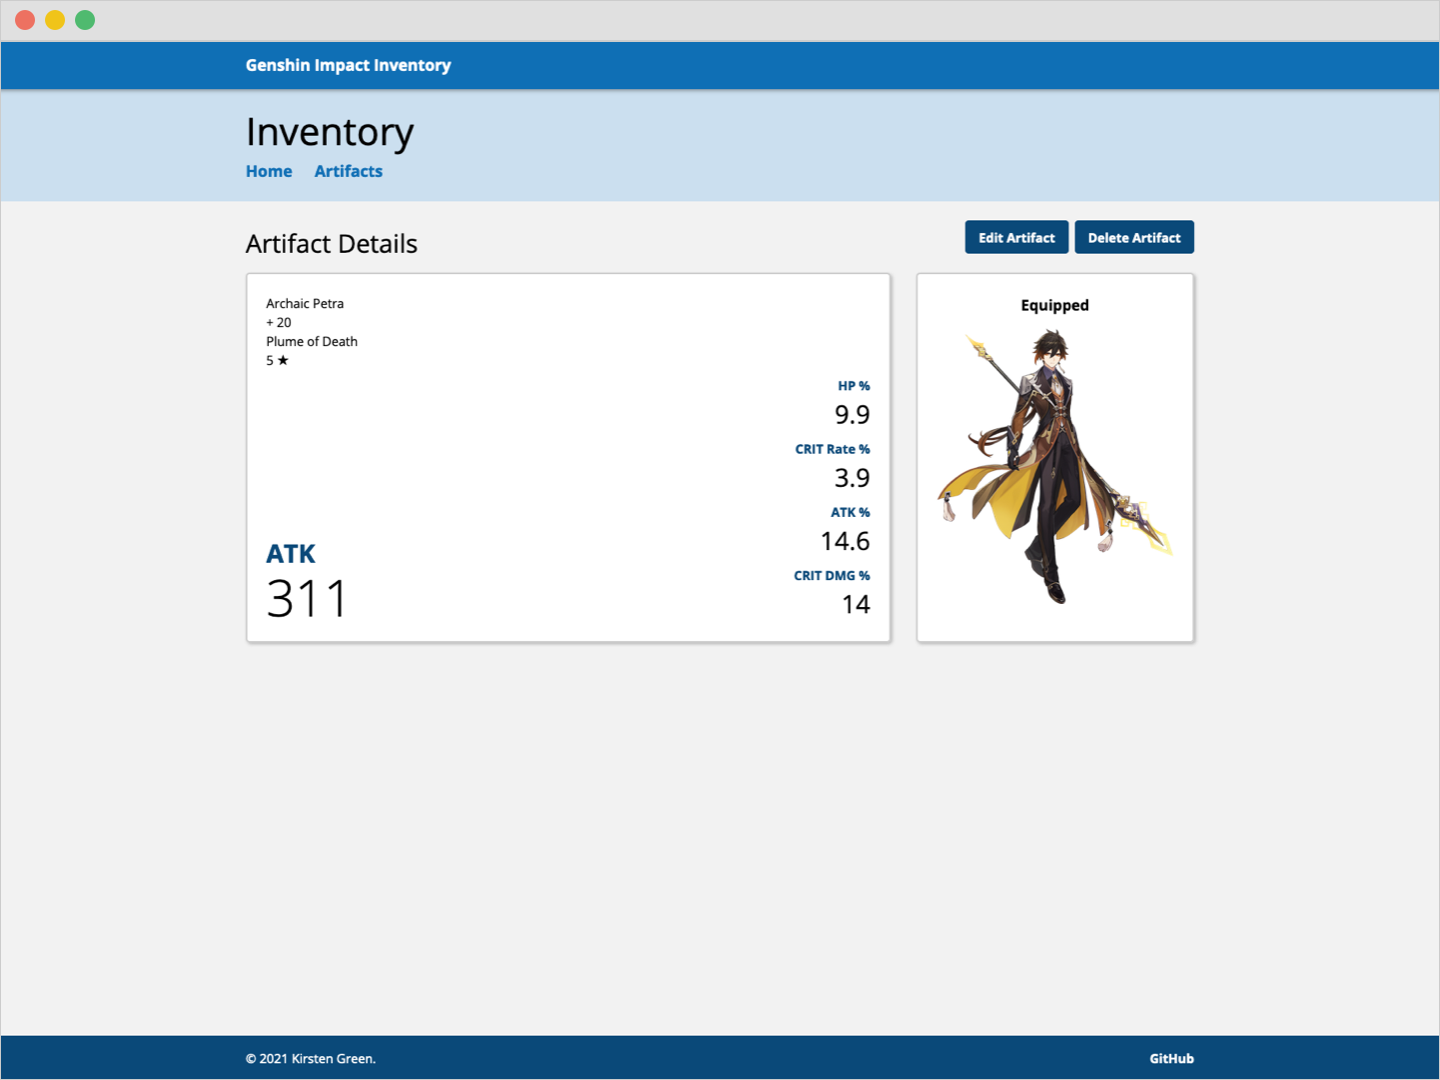Click the + 20 artifact level text
Screen dimensions: 1440x1080
(x=279, y=322)
